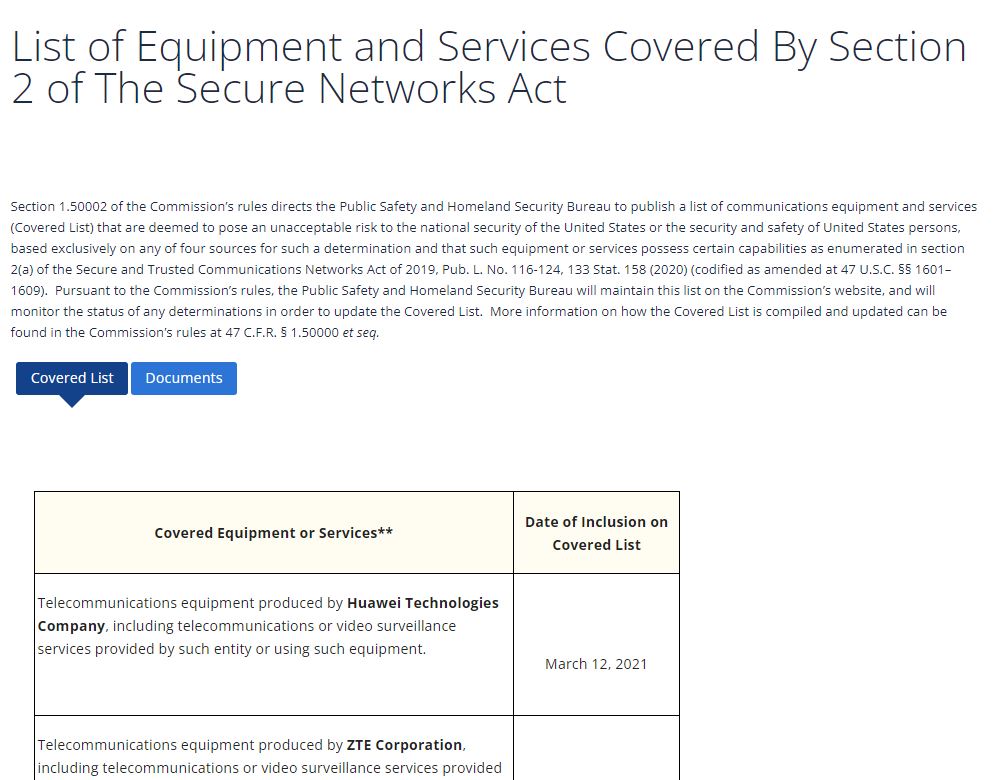Select the Covered List tab
The image size is (995, 780).
72,378
